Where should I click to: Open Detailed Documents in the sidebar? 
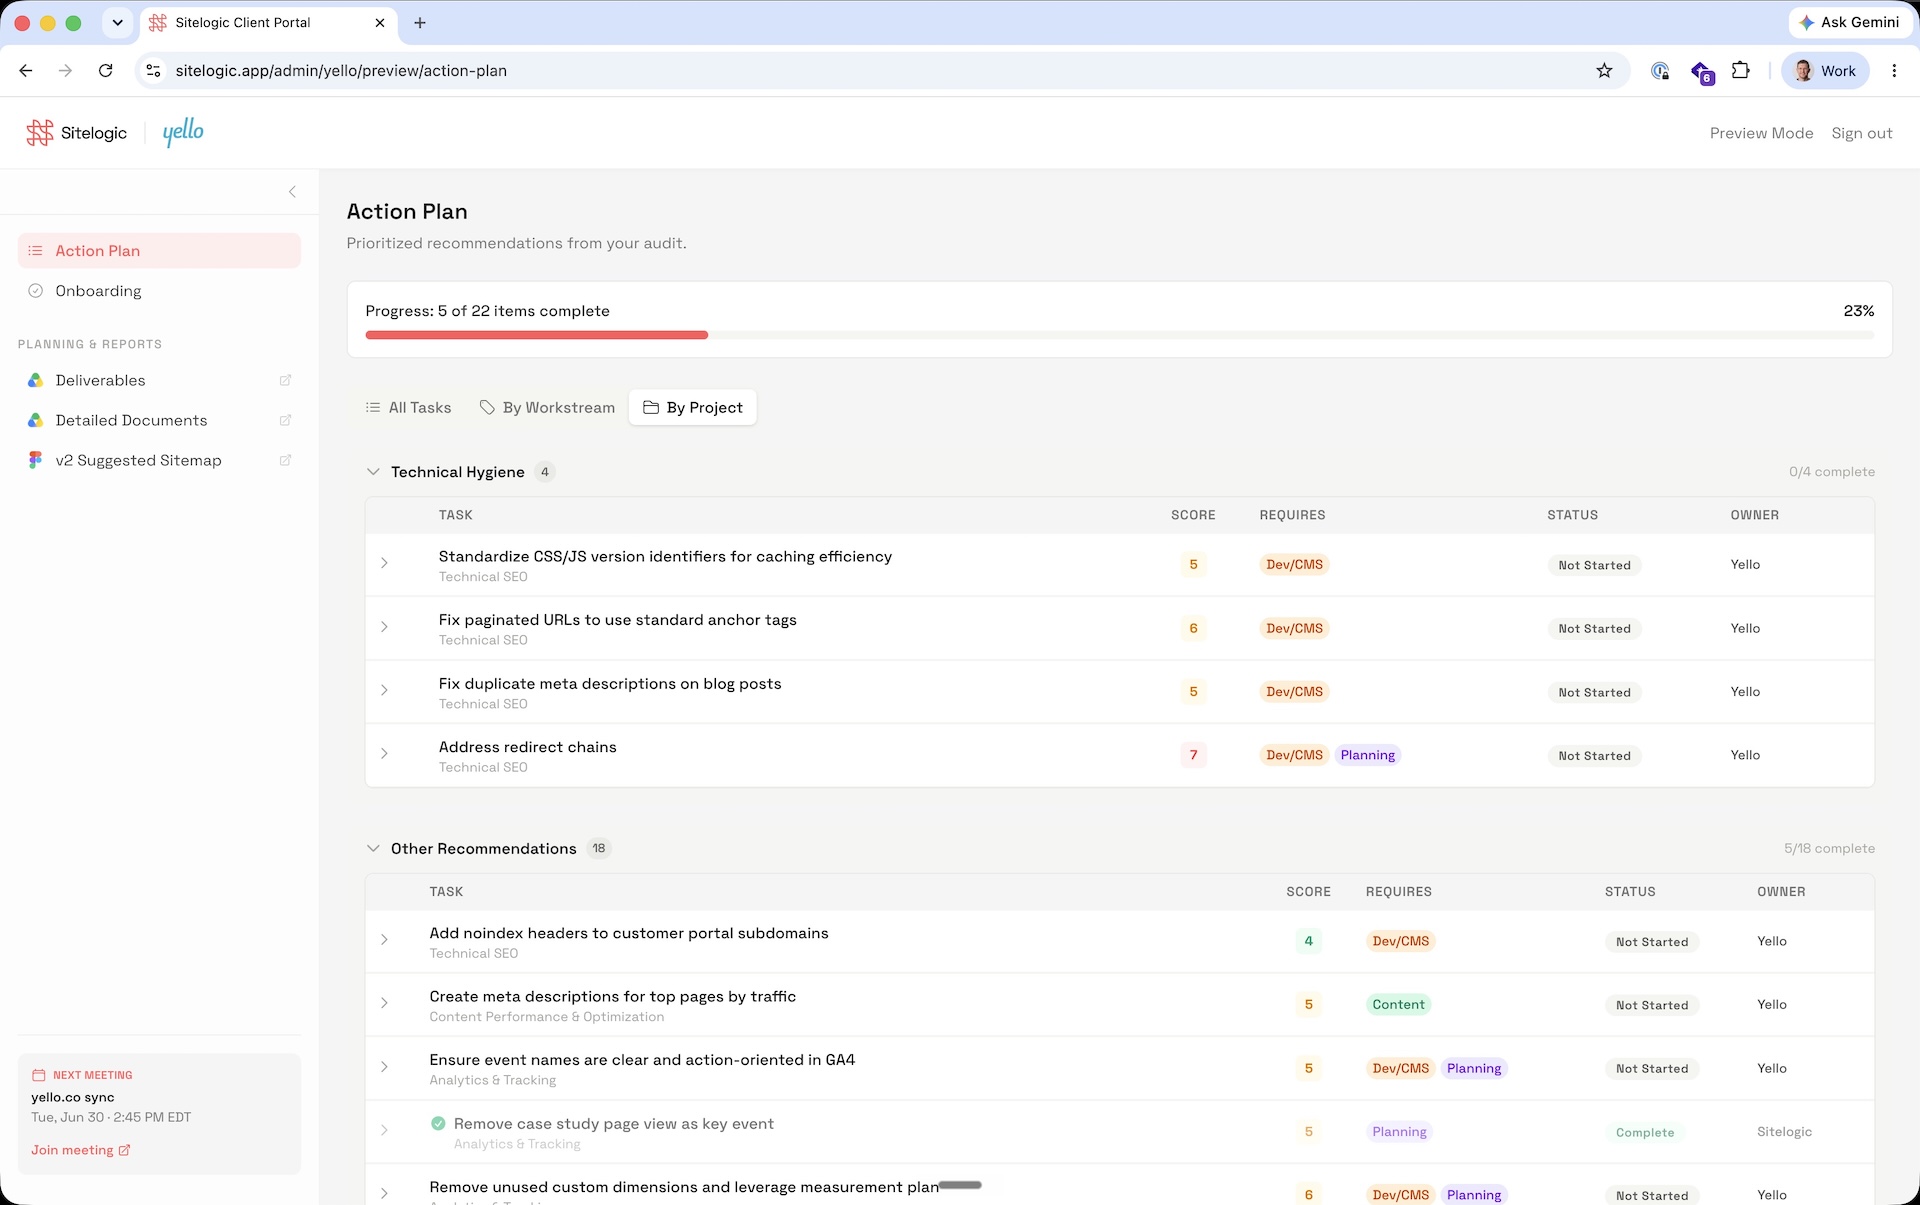(159, 420)
